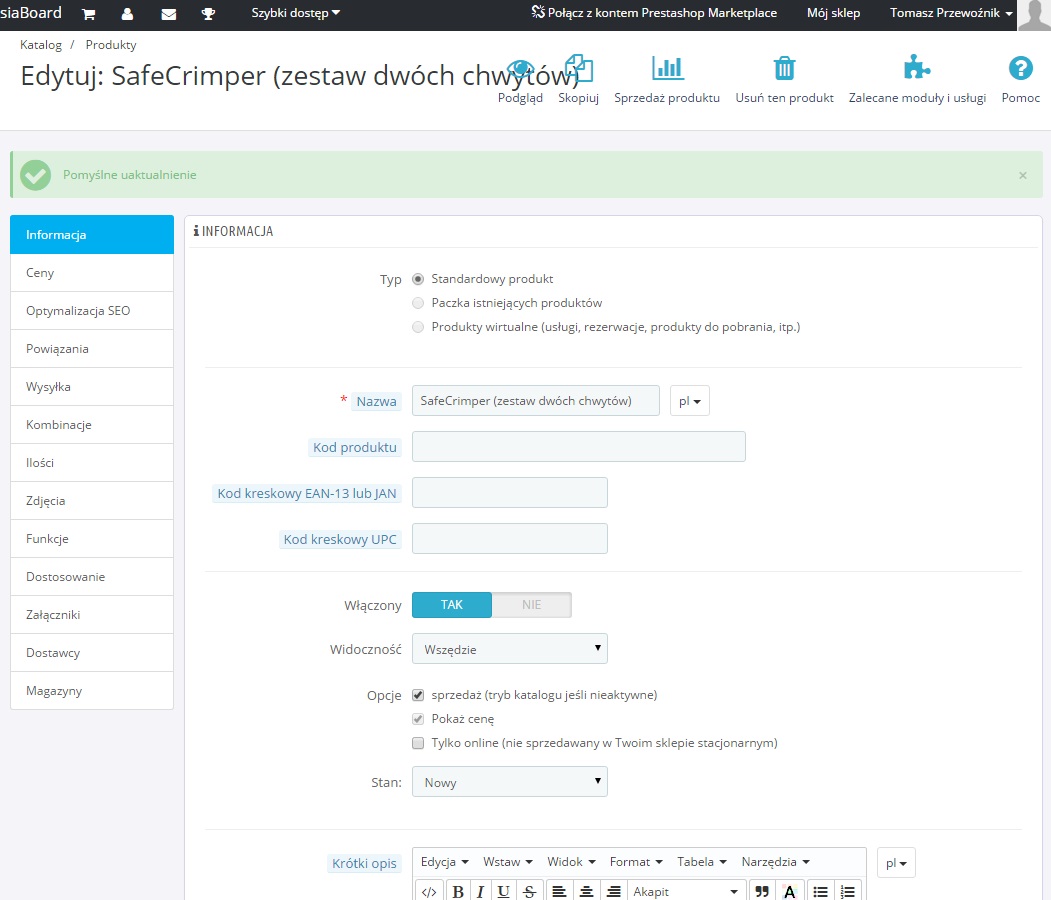1051x900 pixels.
Task: Focus the Nazwa product name field
Action: click(536, 401)
